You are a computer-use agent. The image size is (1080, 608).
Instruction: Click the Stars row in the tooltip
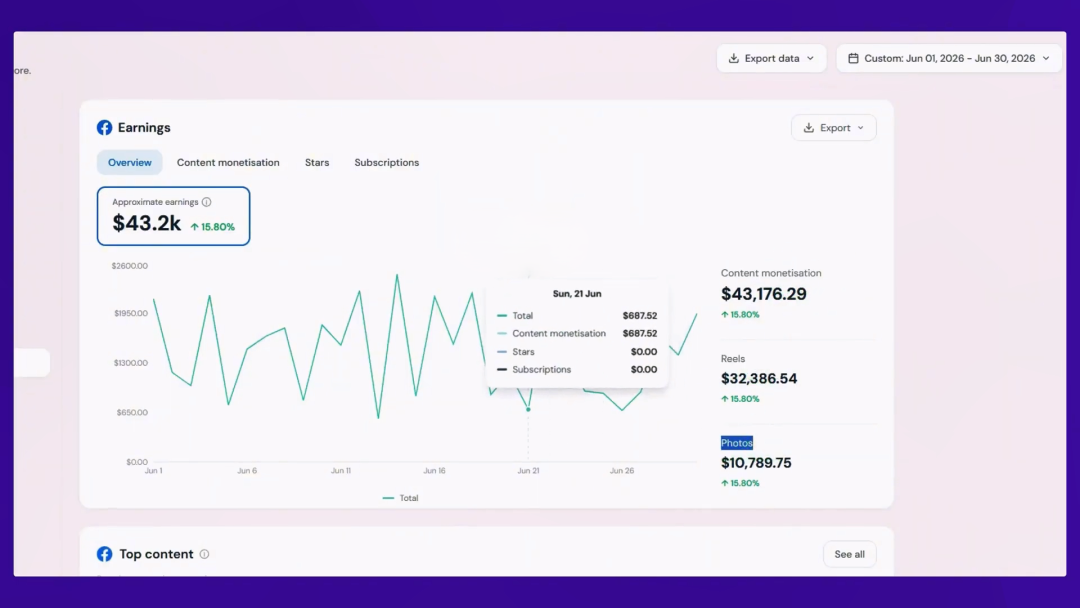click(577, 352)
